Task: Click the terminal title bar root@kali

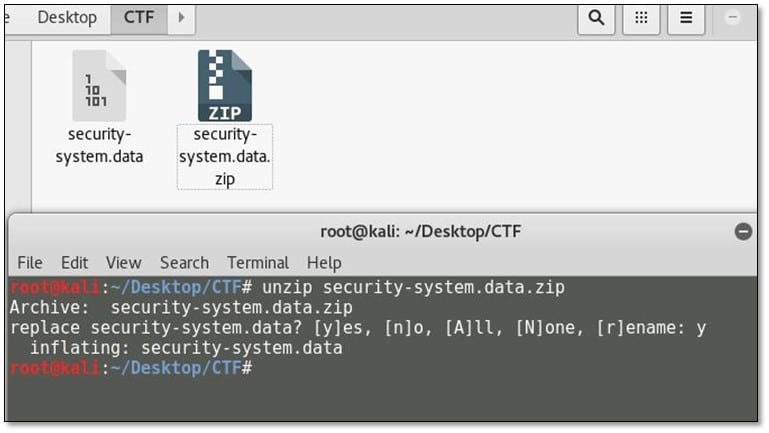Action: click(420, 231)
